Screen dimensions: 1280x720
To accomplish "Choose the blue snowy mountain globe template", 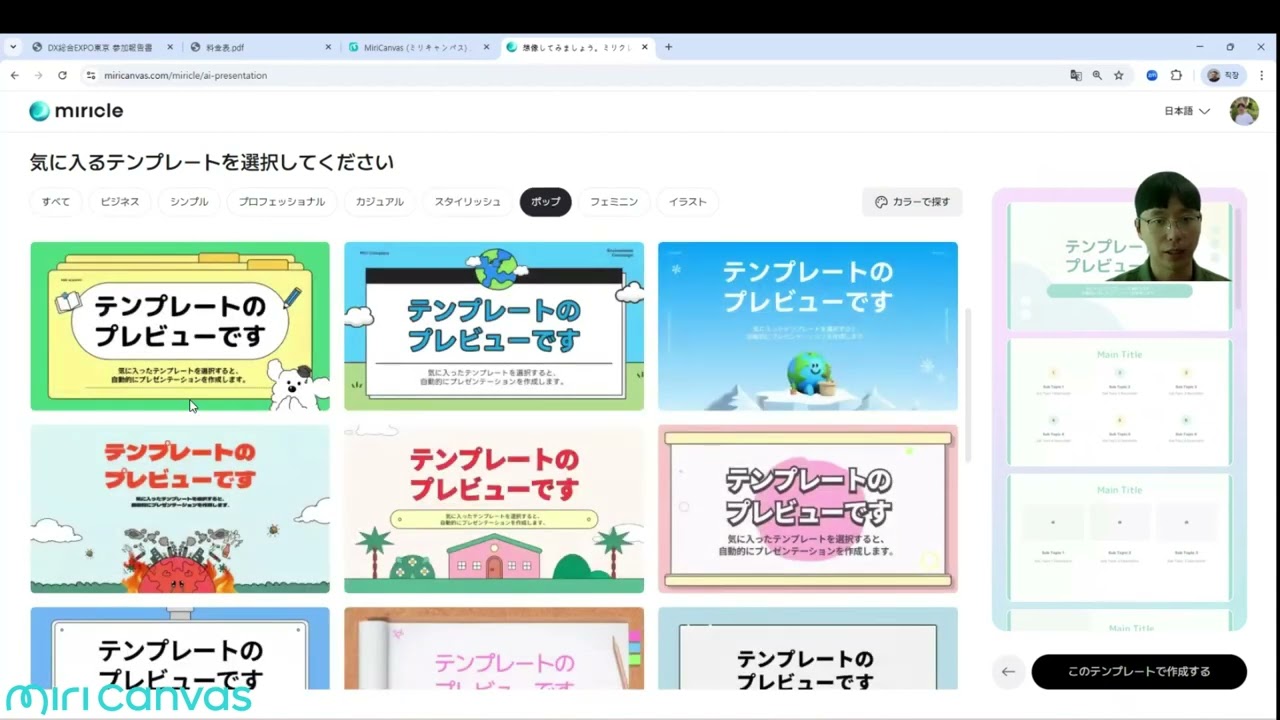I will tap(808, 326).
